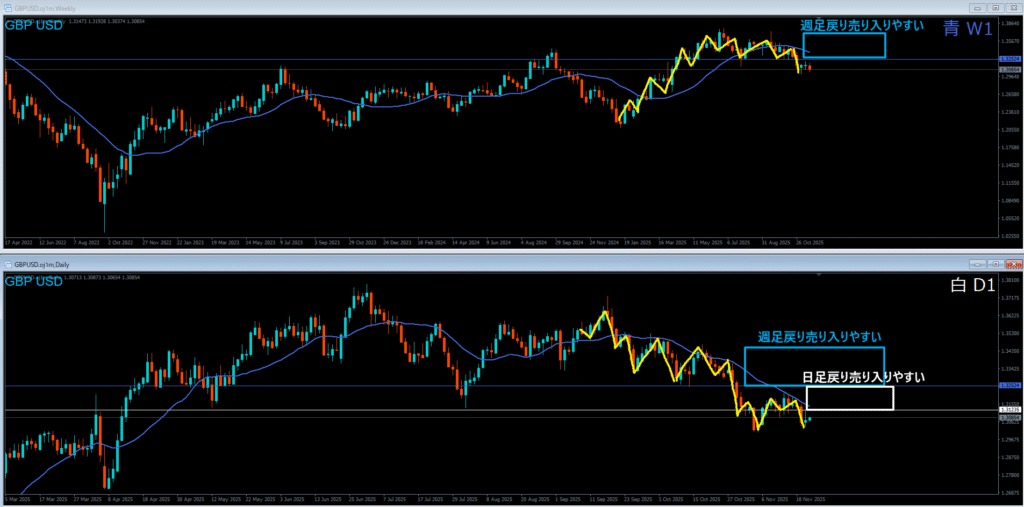The width and height of the screenshot is (1024, 507).
Task: Activate the GBPUSD Weekly window title bar
Action: pyautogui.click(x=400, y=9)
